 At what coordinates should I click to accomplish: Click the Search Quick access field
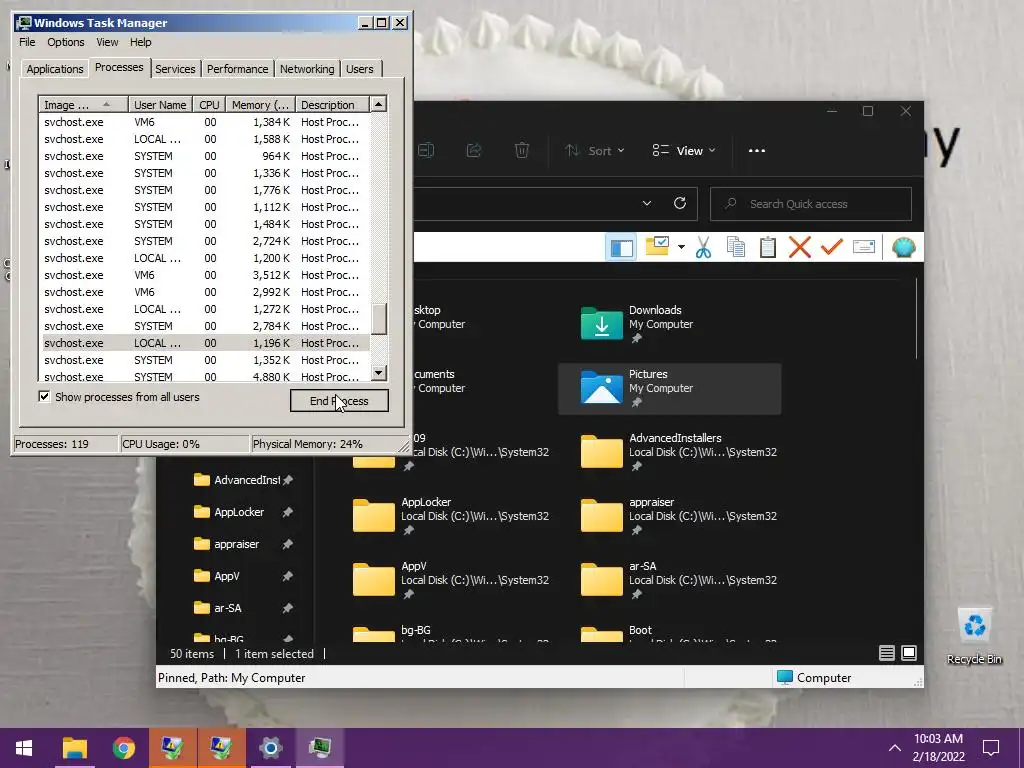tap(810, 204)
